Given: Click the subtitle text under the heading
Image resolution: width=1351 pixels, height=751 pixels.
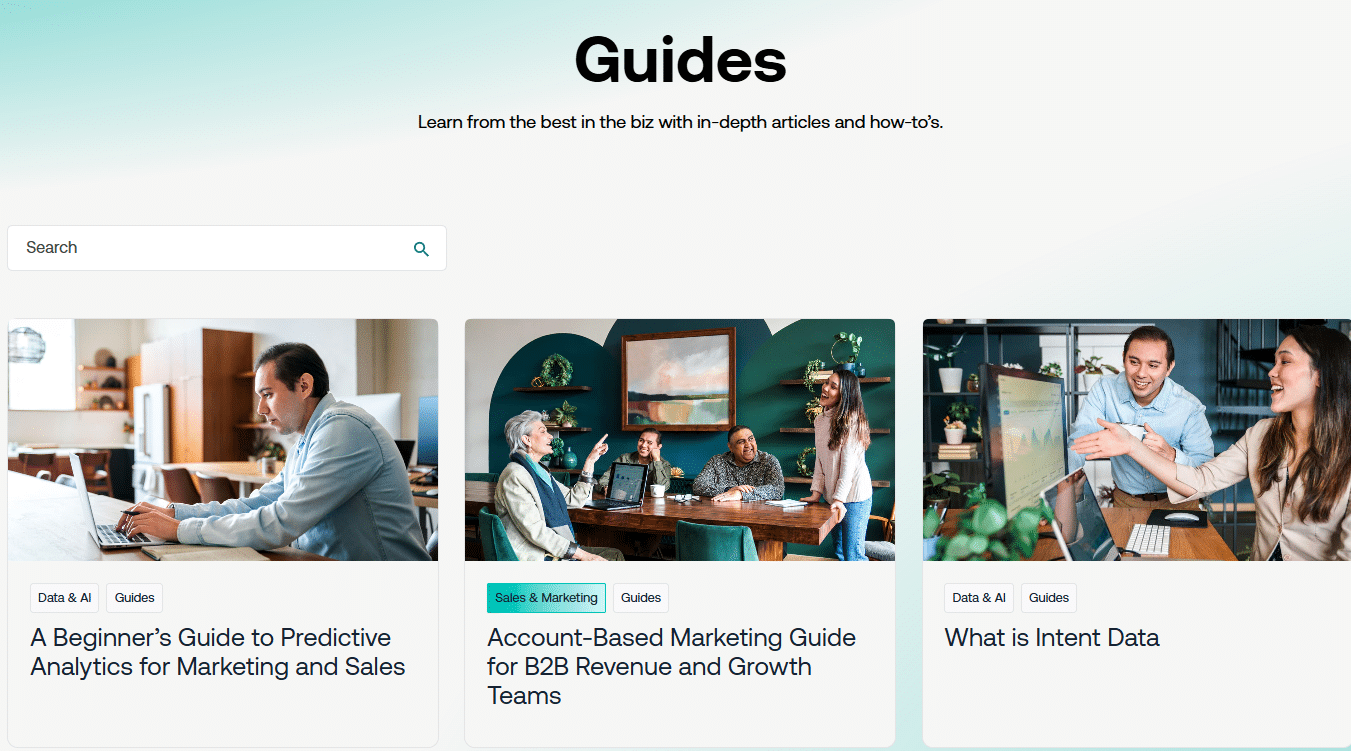Looking at the screenshot, I should tap(679, 121).
